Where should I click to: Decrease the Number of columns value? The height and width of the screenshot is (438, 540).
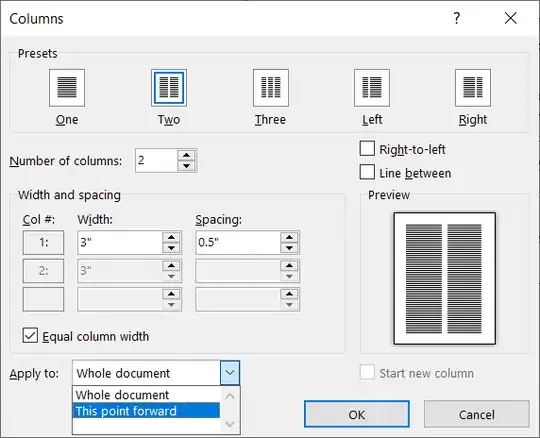[x=186, y=166]
